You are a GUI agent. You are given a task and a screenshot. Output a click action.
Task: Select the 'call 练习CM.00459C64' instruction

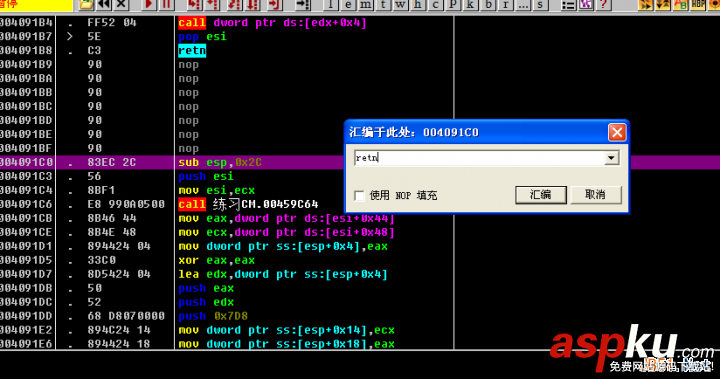point(248,204)
